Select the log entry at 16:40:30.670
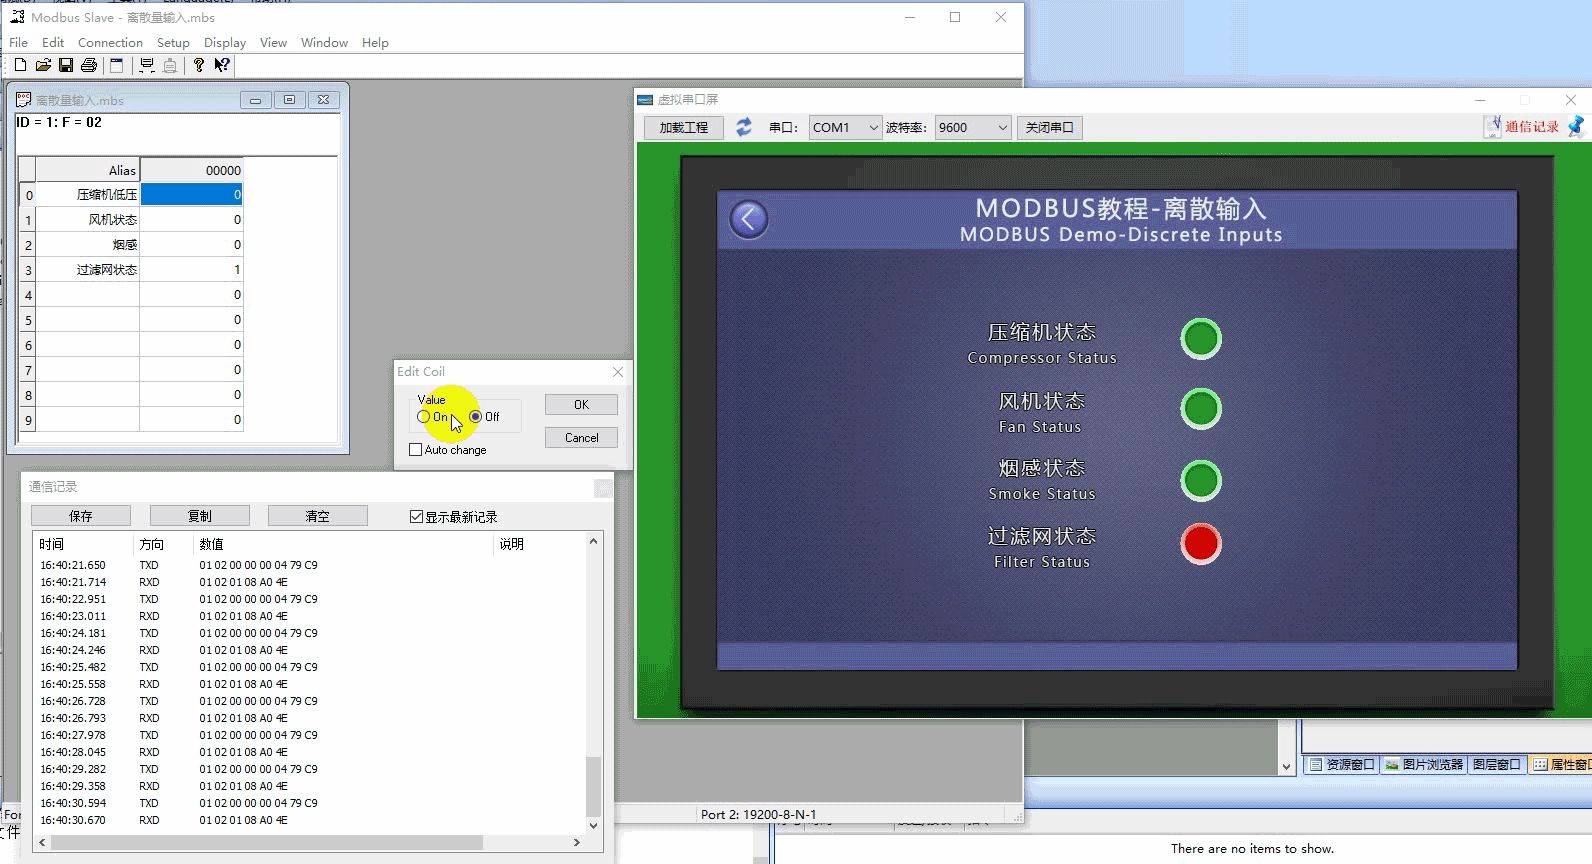 [310, 820]
